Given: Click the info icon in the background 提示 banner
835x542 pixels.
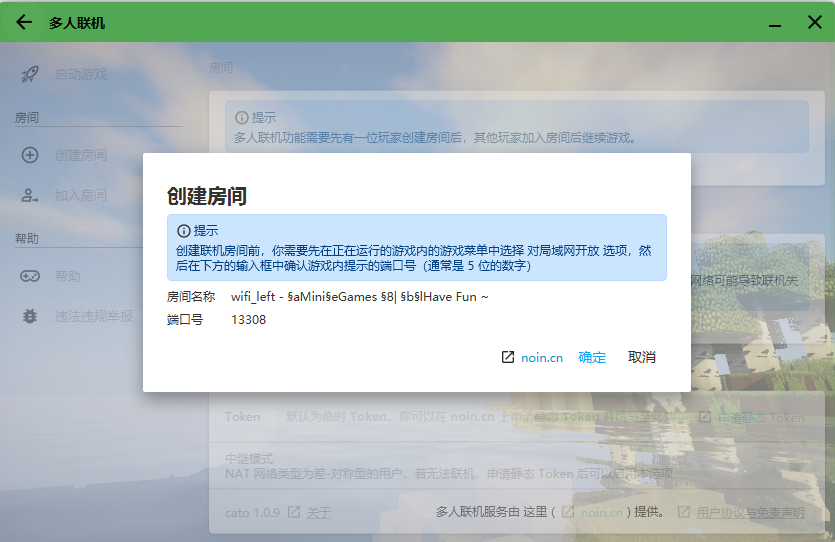Looking at the screenshot, I should 242,117.
